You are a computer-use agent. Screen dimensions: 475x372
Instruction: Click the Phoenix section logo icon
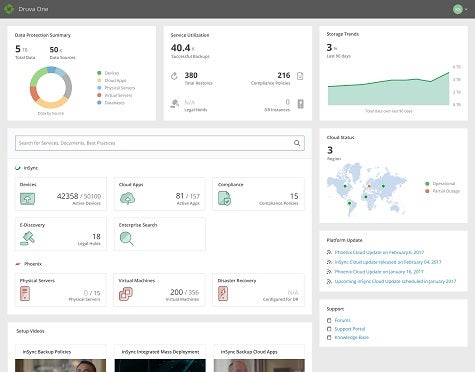(18, 264)
